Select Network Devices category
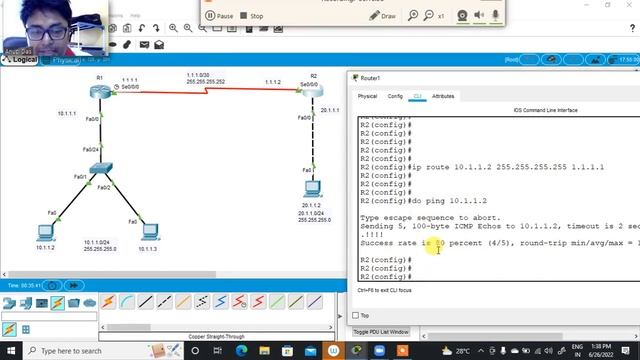This screenshot has width=640, height=360. tap(9, 303)
